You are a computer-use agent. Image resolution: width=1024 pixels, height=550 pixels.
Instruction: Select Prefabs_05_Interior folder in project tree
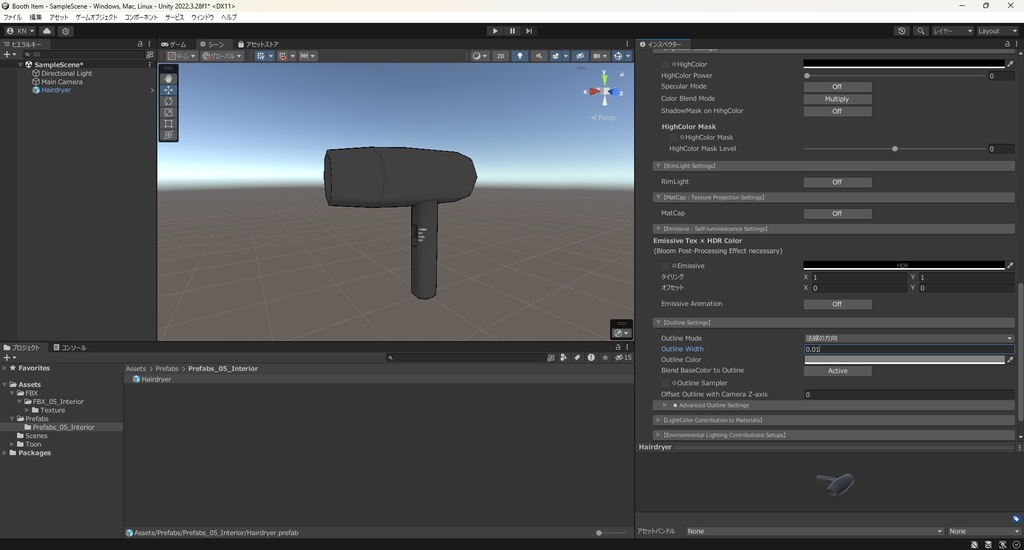(x=63, y=427)
